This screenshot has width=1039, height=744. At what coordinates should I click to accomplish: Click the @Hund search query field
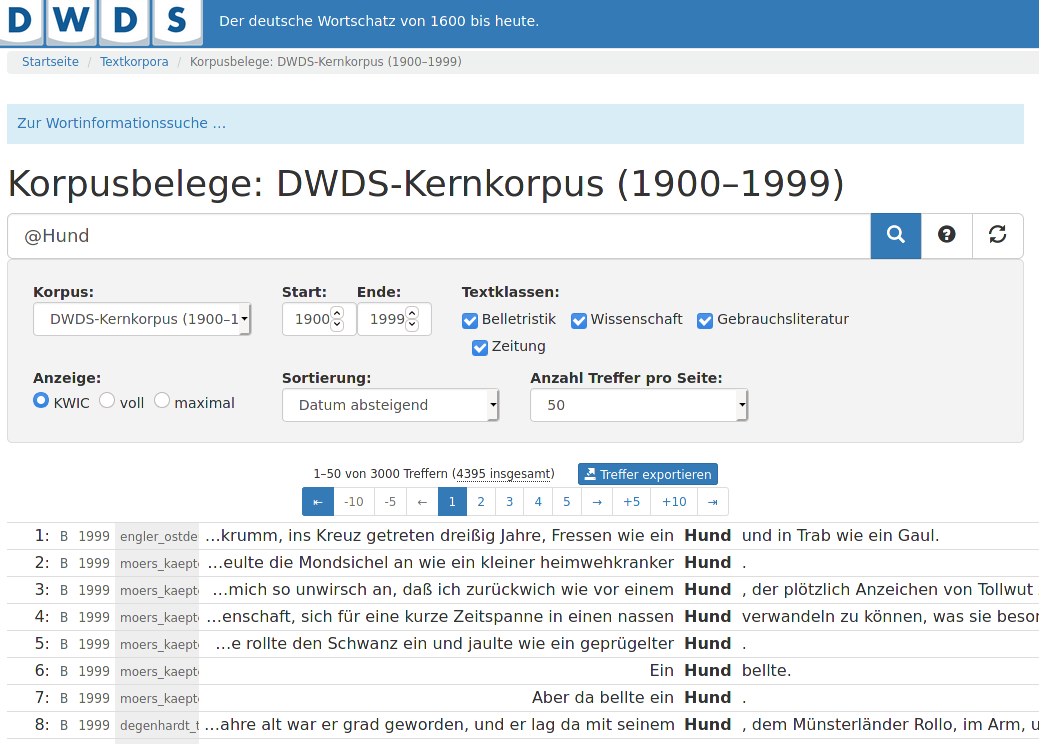438,236
